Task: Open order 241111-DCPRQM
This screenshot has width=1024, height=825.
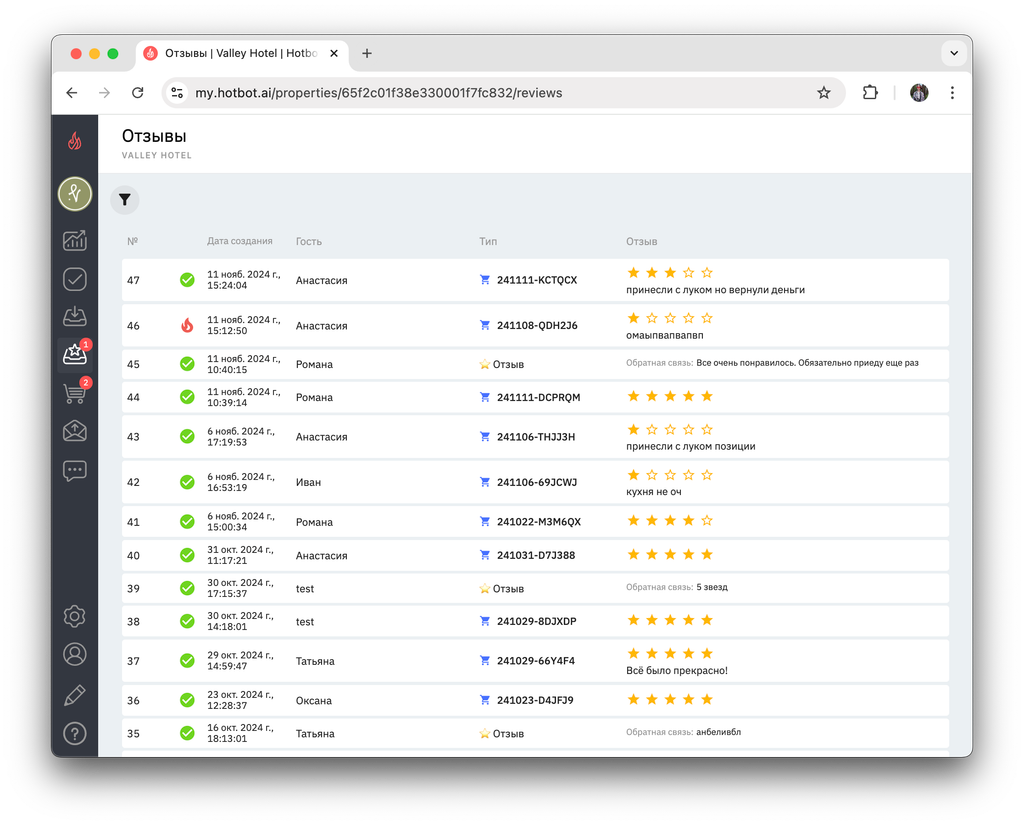Action: [538, 397]
